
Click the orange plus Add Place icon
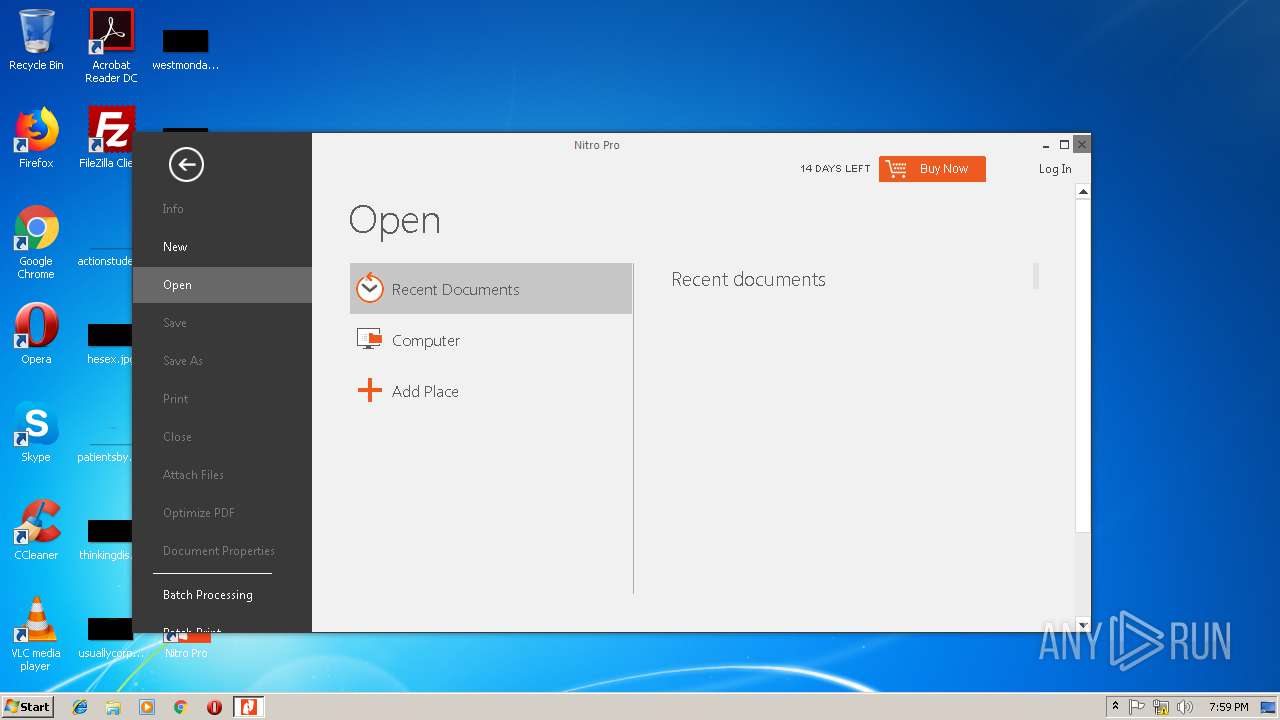coord(370,390)
